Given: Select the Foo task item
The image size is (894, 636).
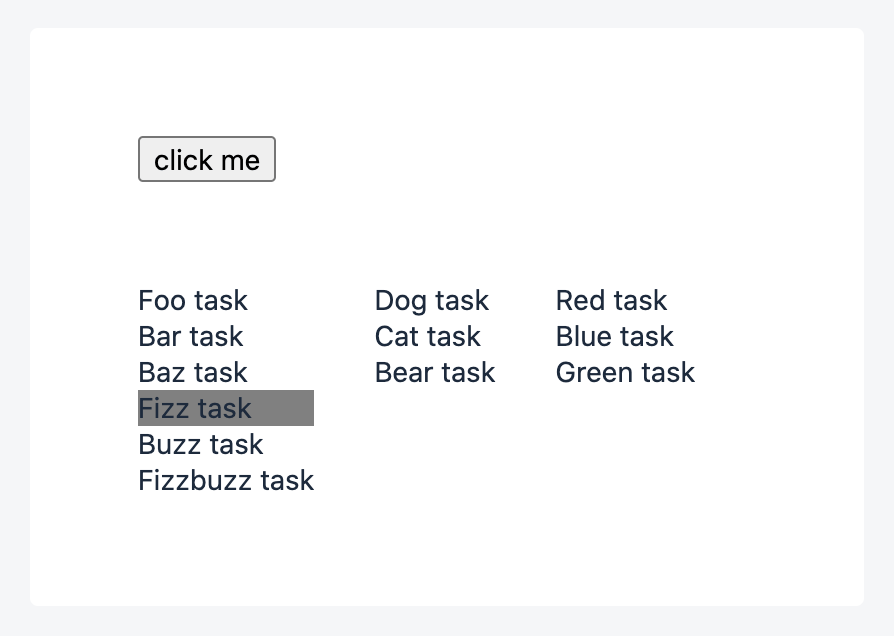Looking at the screenshot, I should 193,300.
